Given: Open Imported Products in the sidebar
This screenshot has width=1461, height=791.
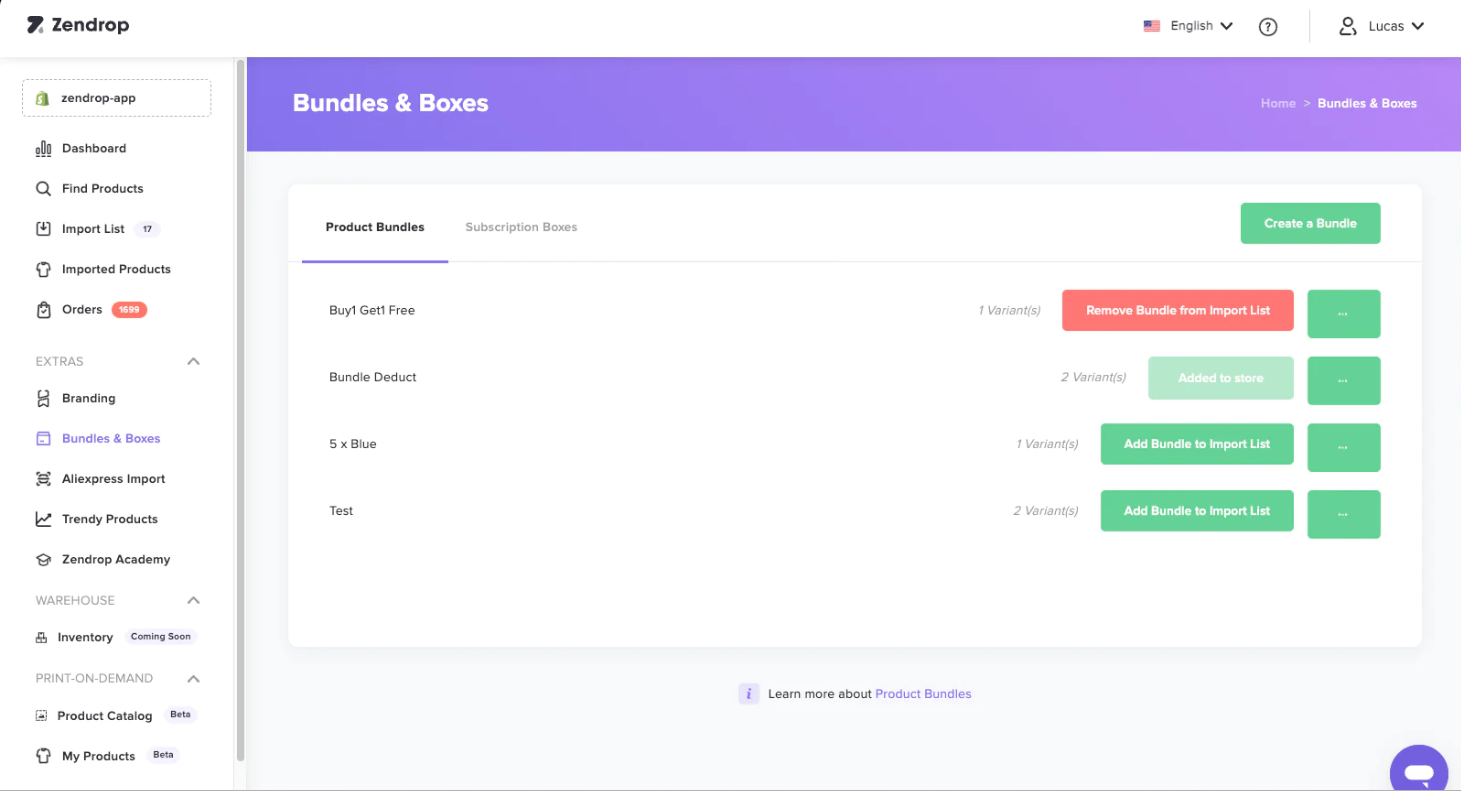Looking at the screenshot, I should pyautogui.click(x=116, y=269).
